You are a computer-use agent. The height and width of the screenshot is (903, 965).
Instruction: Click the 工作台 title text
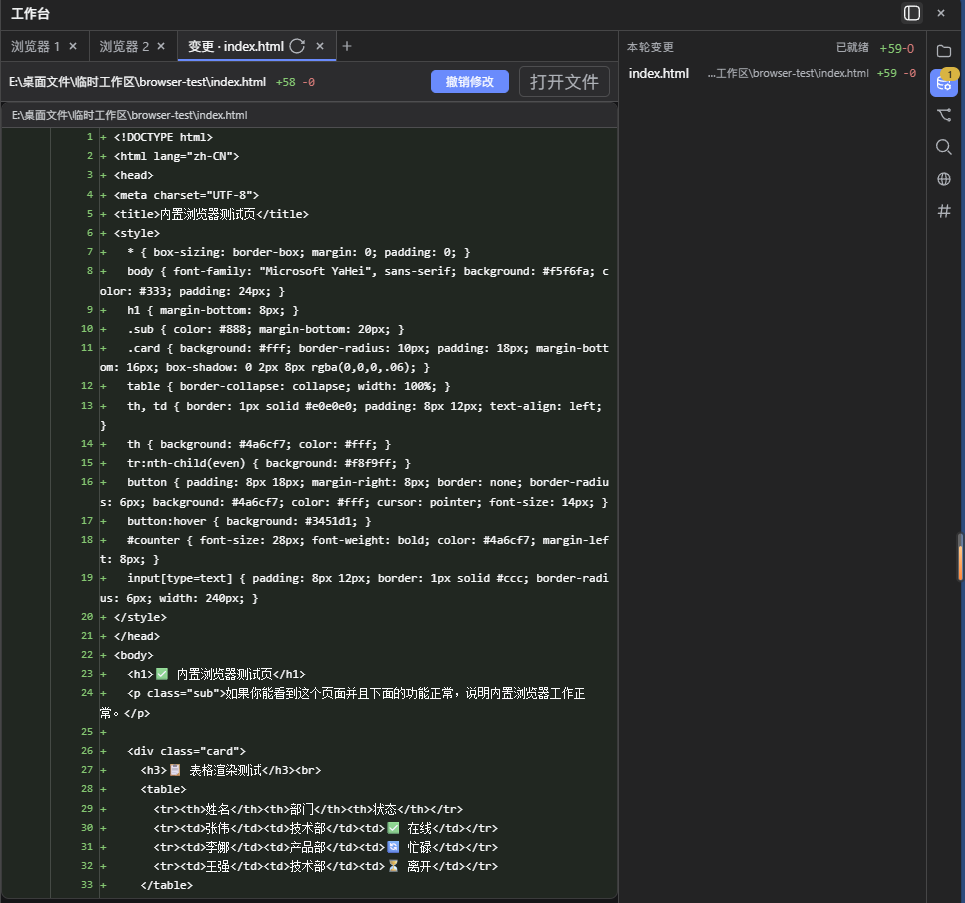click(30, 14)
